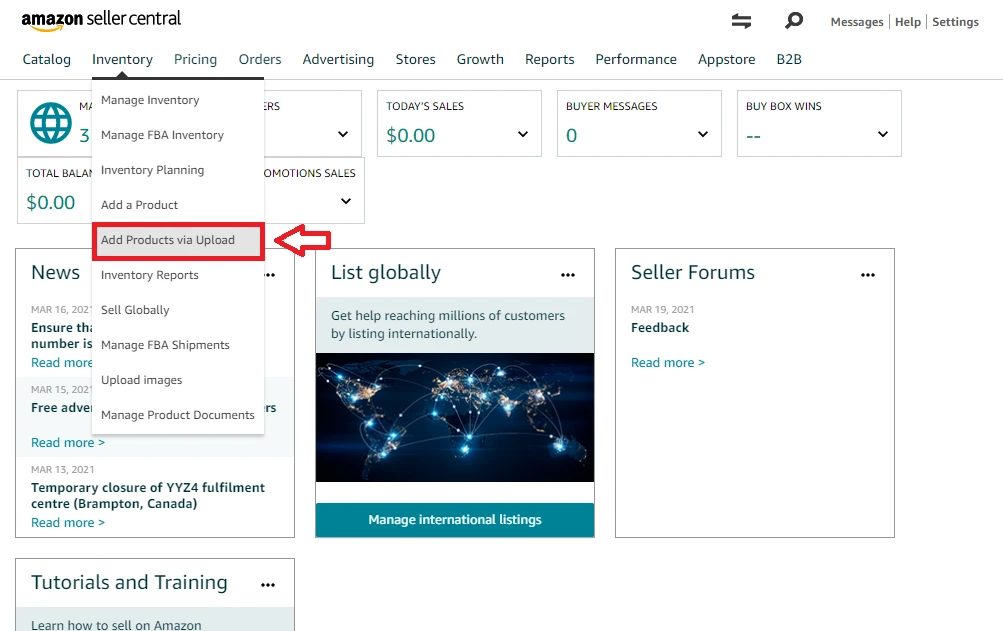Open Tutorials and Training options menu
The image size is (1003, 631).
point(268,584)
